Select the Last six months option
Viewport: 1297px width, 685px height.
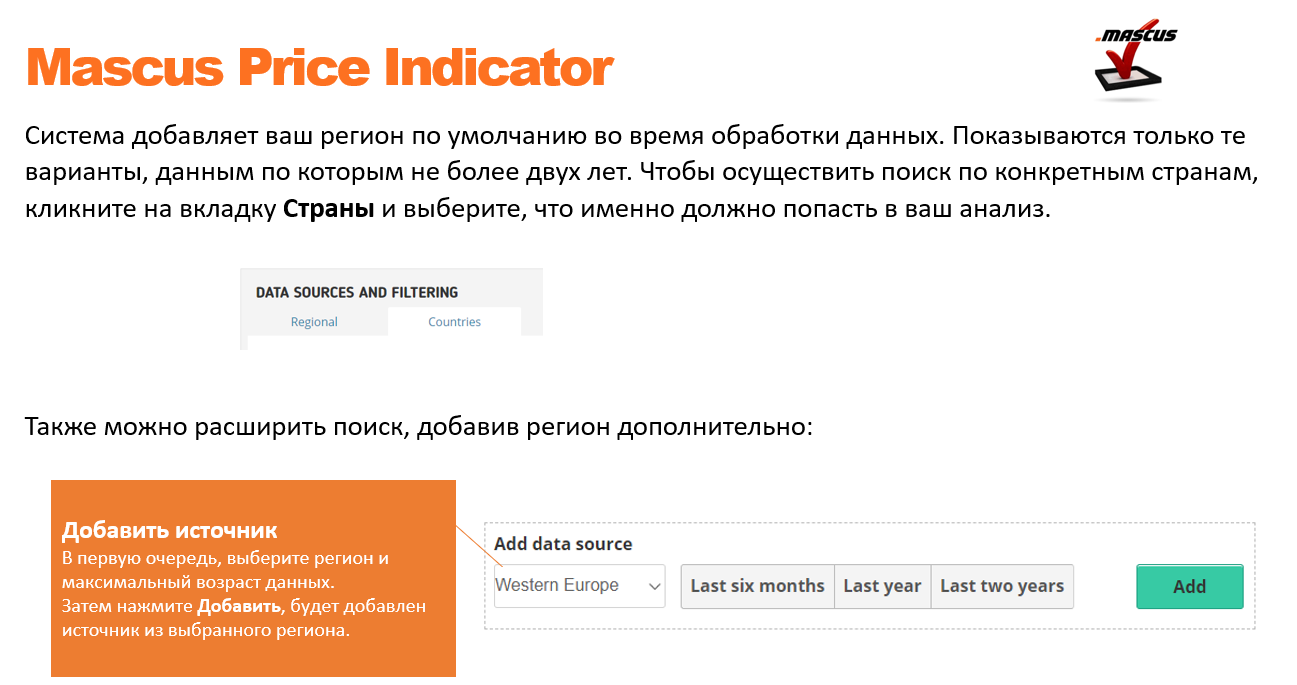(757, 586)
